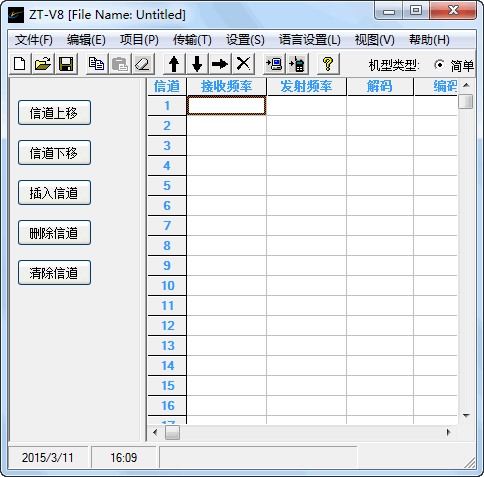Select channel row header 8

[167, 246]
